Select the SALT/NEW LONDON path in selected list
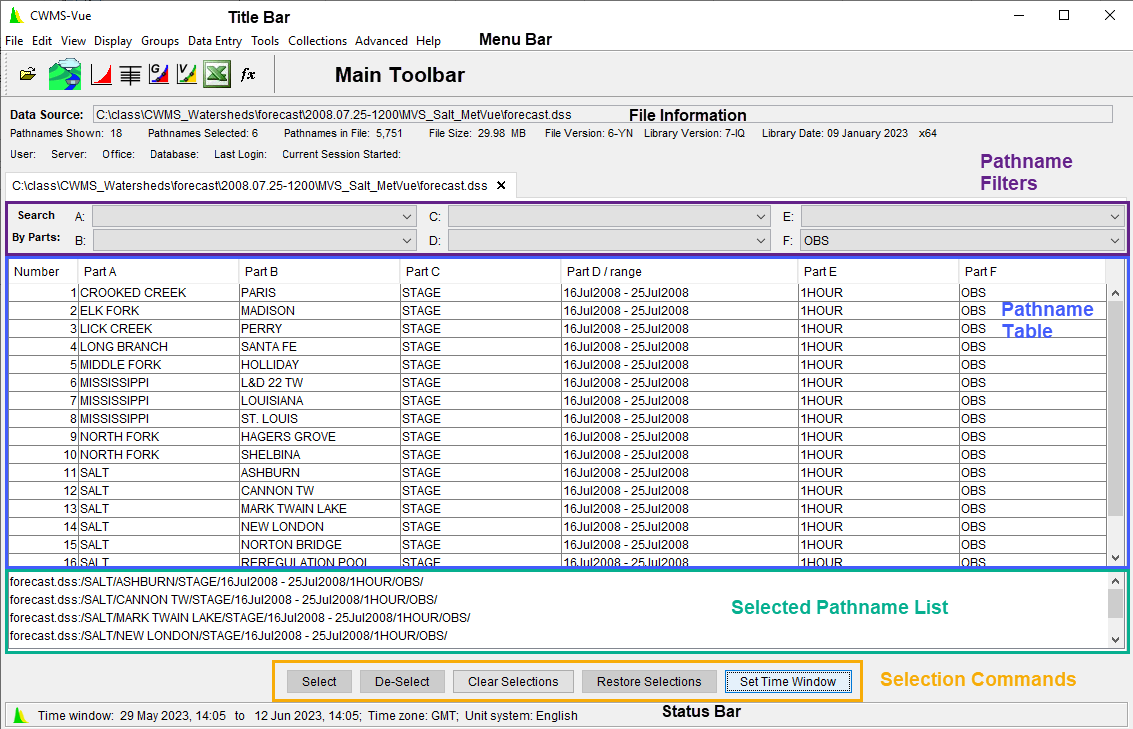This screenshot has height=729, width=1133. tap(228, 636)
